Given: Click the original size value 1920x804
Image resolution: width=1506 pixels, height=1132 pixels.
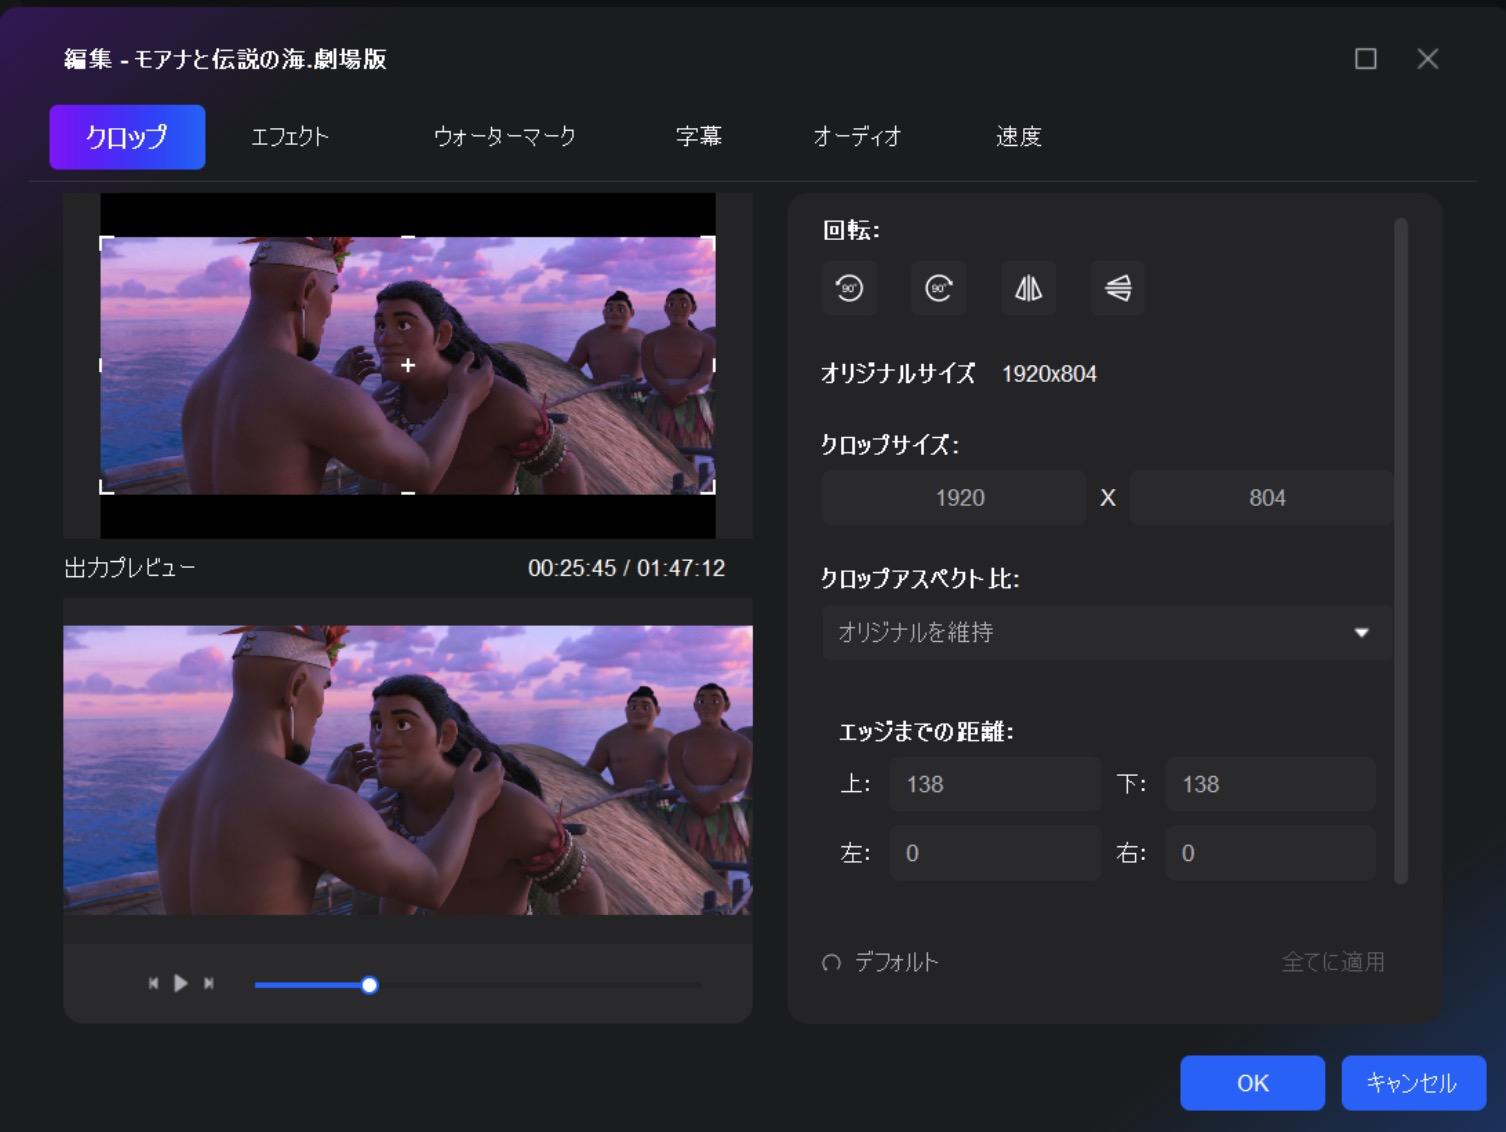Looking at the screenshot, I should (x=1049, y=374).
